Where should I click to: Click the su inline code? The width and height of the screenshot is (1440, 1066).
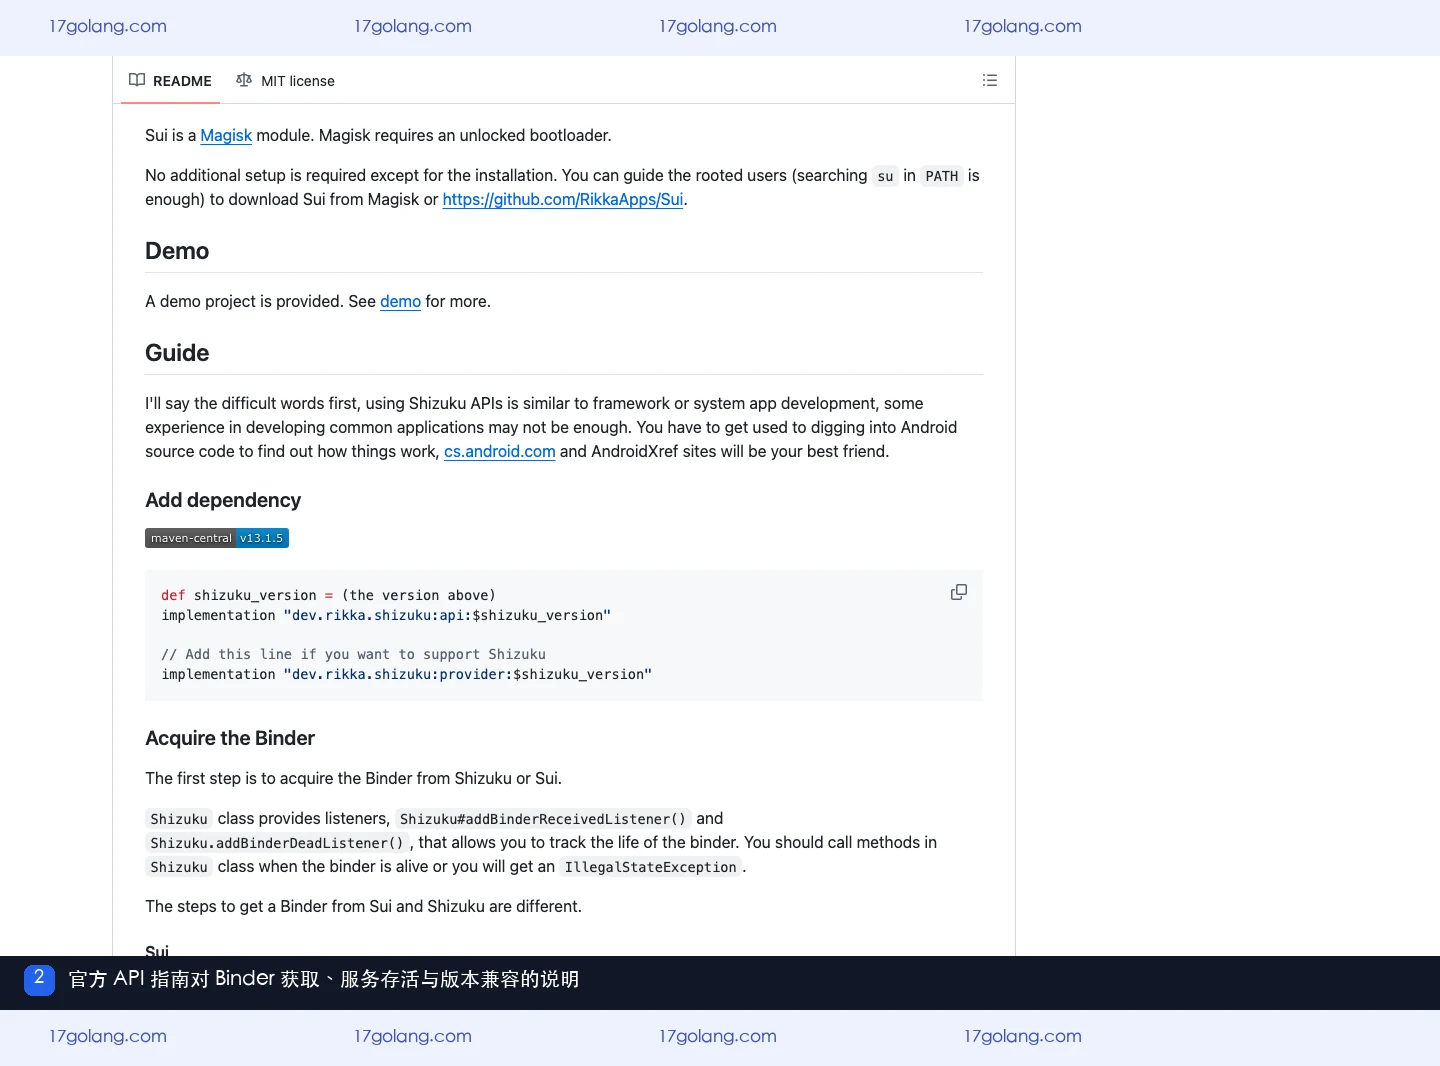point(885,176)
